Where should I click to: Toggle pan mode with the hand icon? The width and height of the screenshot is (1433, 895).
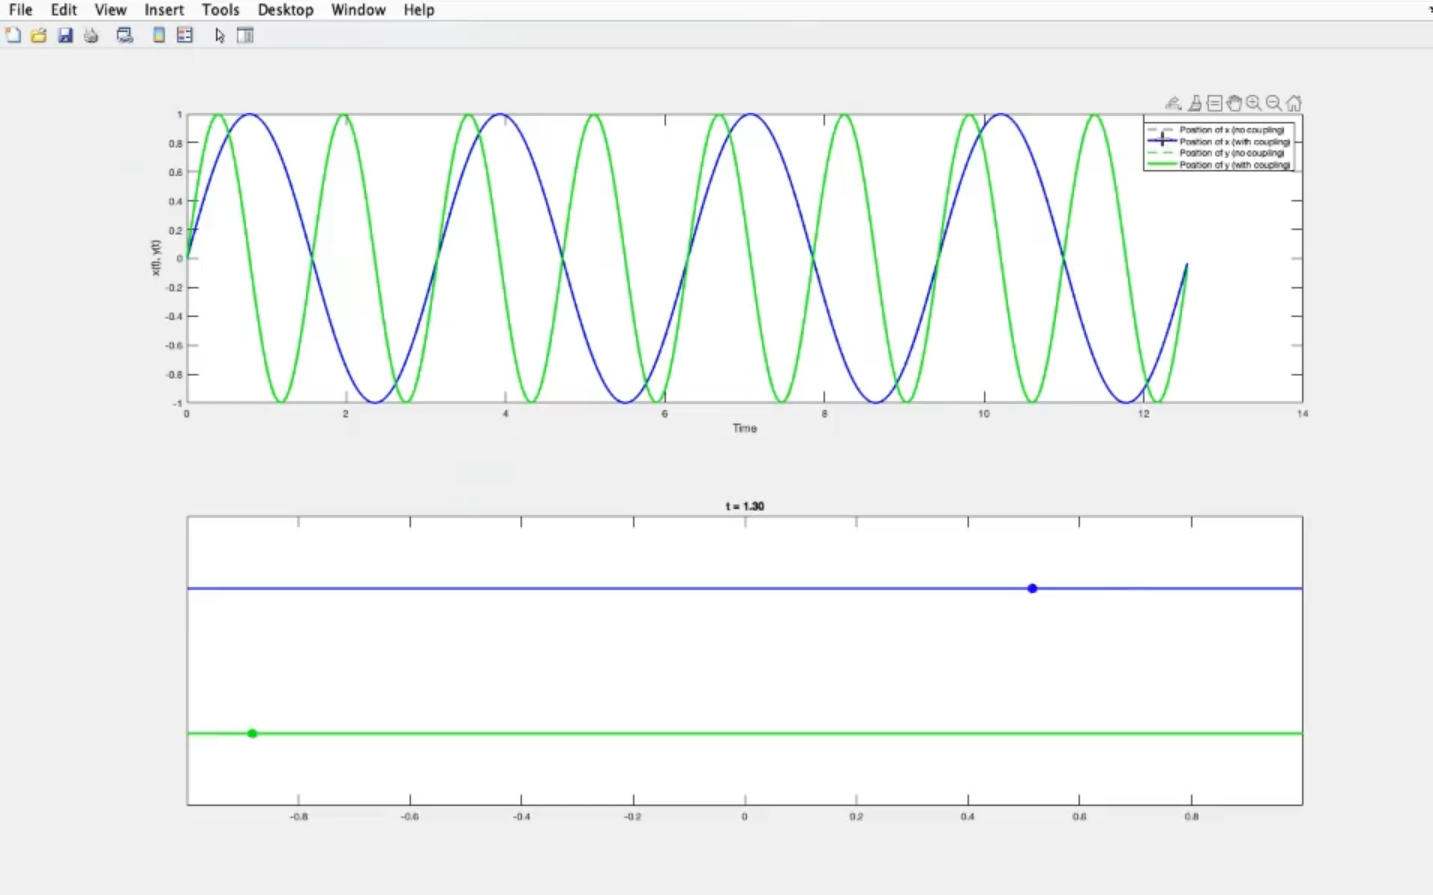(x=1234, y=103)
